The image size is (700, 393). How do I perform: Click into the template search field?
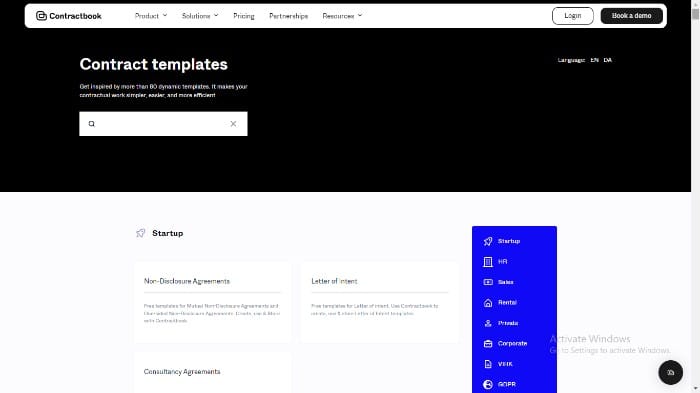(163, 124)
